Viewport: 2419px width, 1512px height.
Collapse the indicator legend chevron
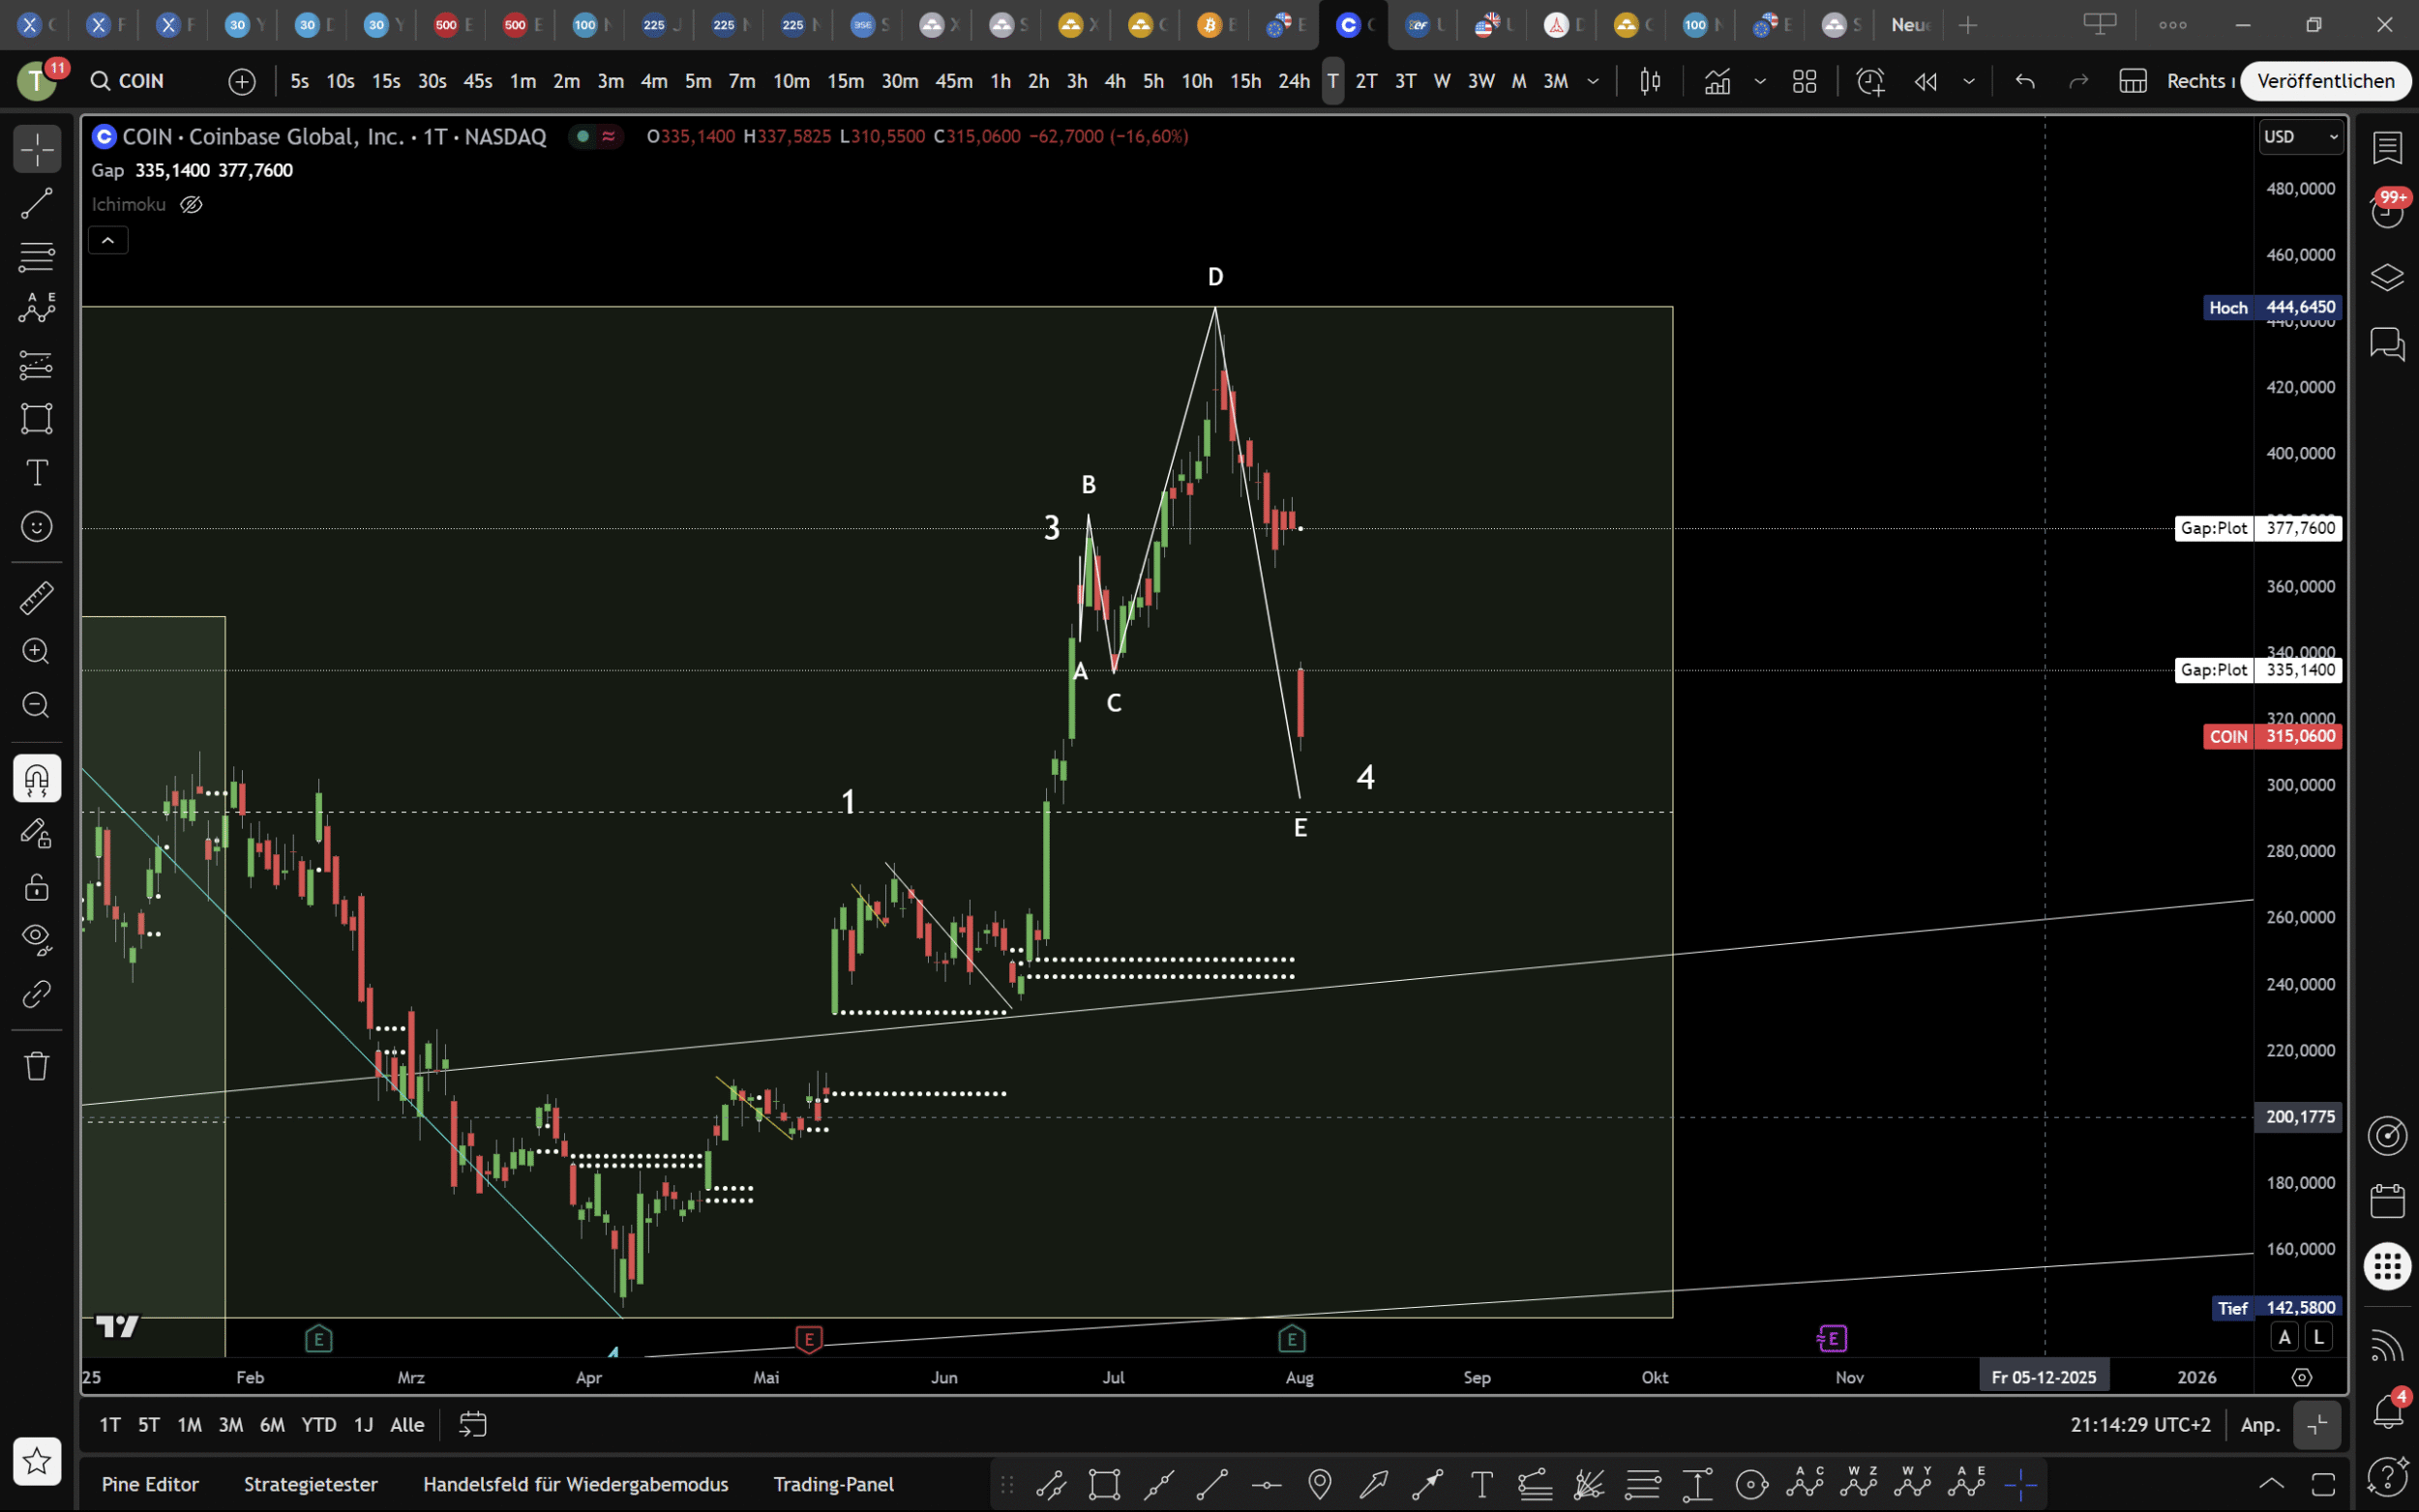[x=108, y=240]
